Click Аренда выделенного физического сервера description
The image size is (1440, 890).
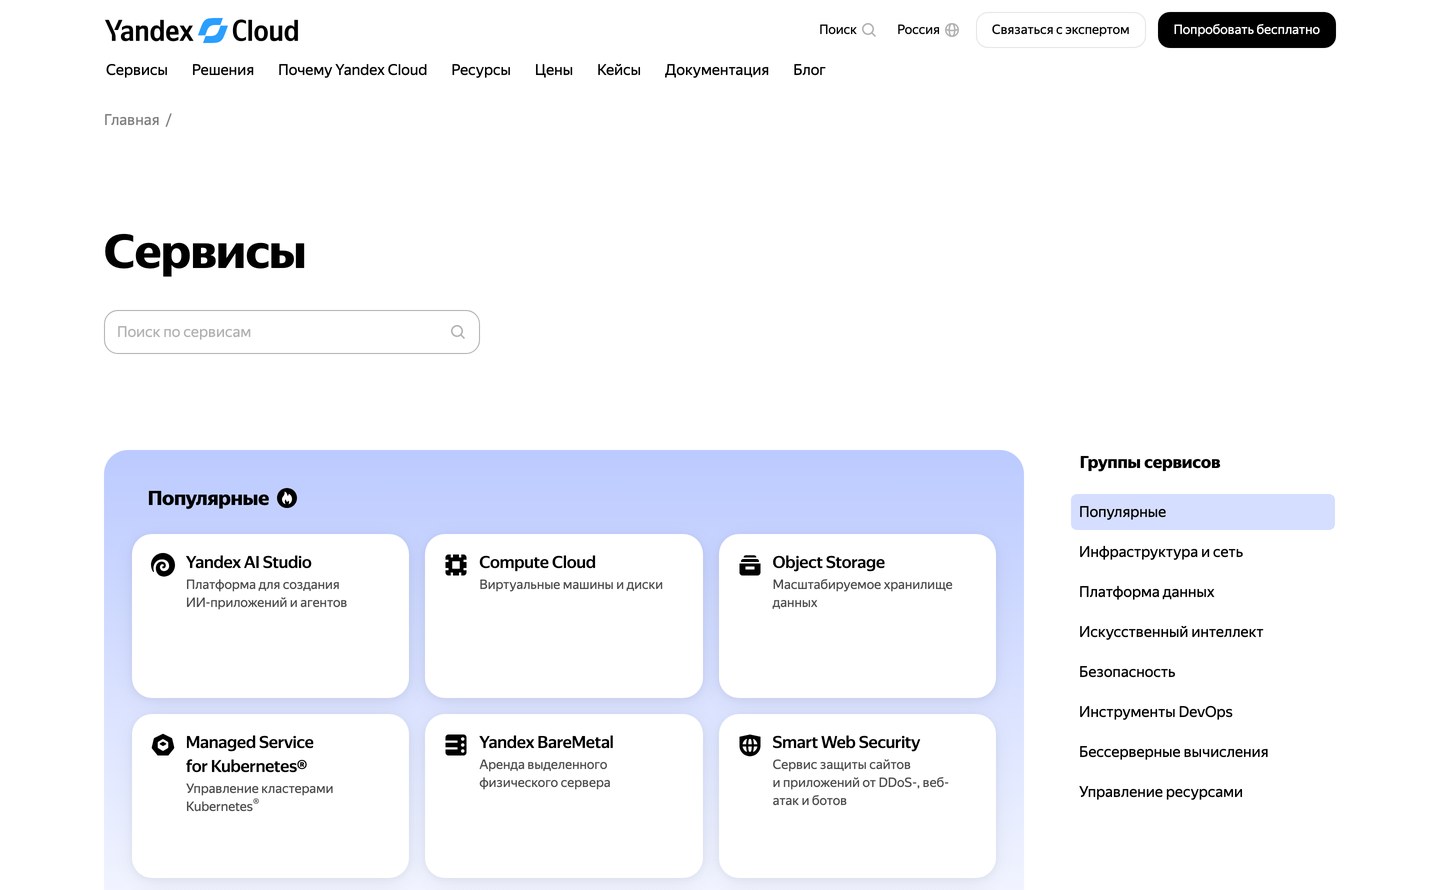(x=545, y=774)
